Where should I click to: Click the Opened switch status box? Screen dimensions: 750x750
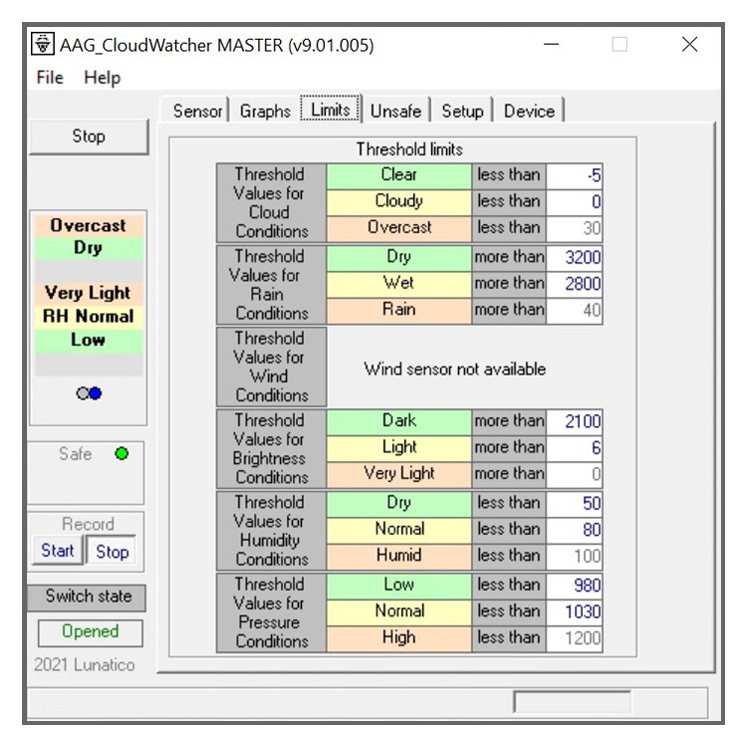click(x=90, y=632)
